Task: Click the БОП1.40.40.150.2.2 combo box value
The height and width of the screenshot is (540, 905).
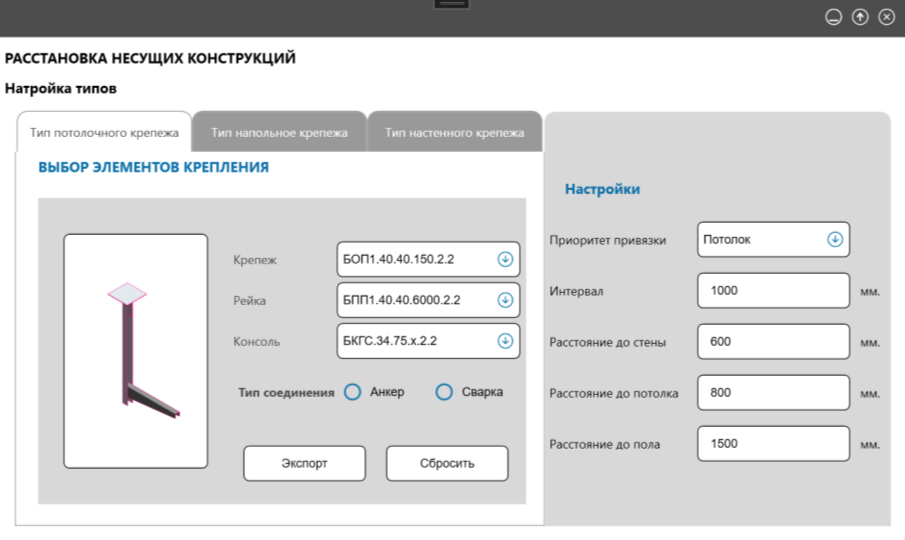Action: click(x=398, y=260)
